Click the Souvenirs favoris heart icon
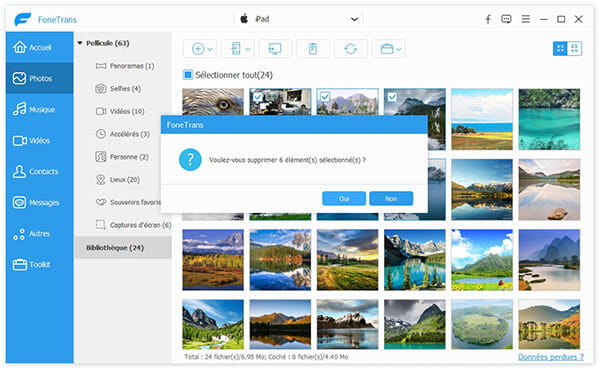600x370 pixels. [101, 202]
